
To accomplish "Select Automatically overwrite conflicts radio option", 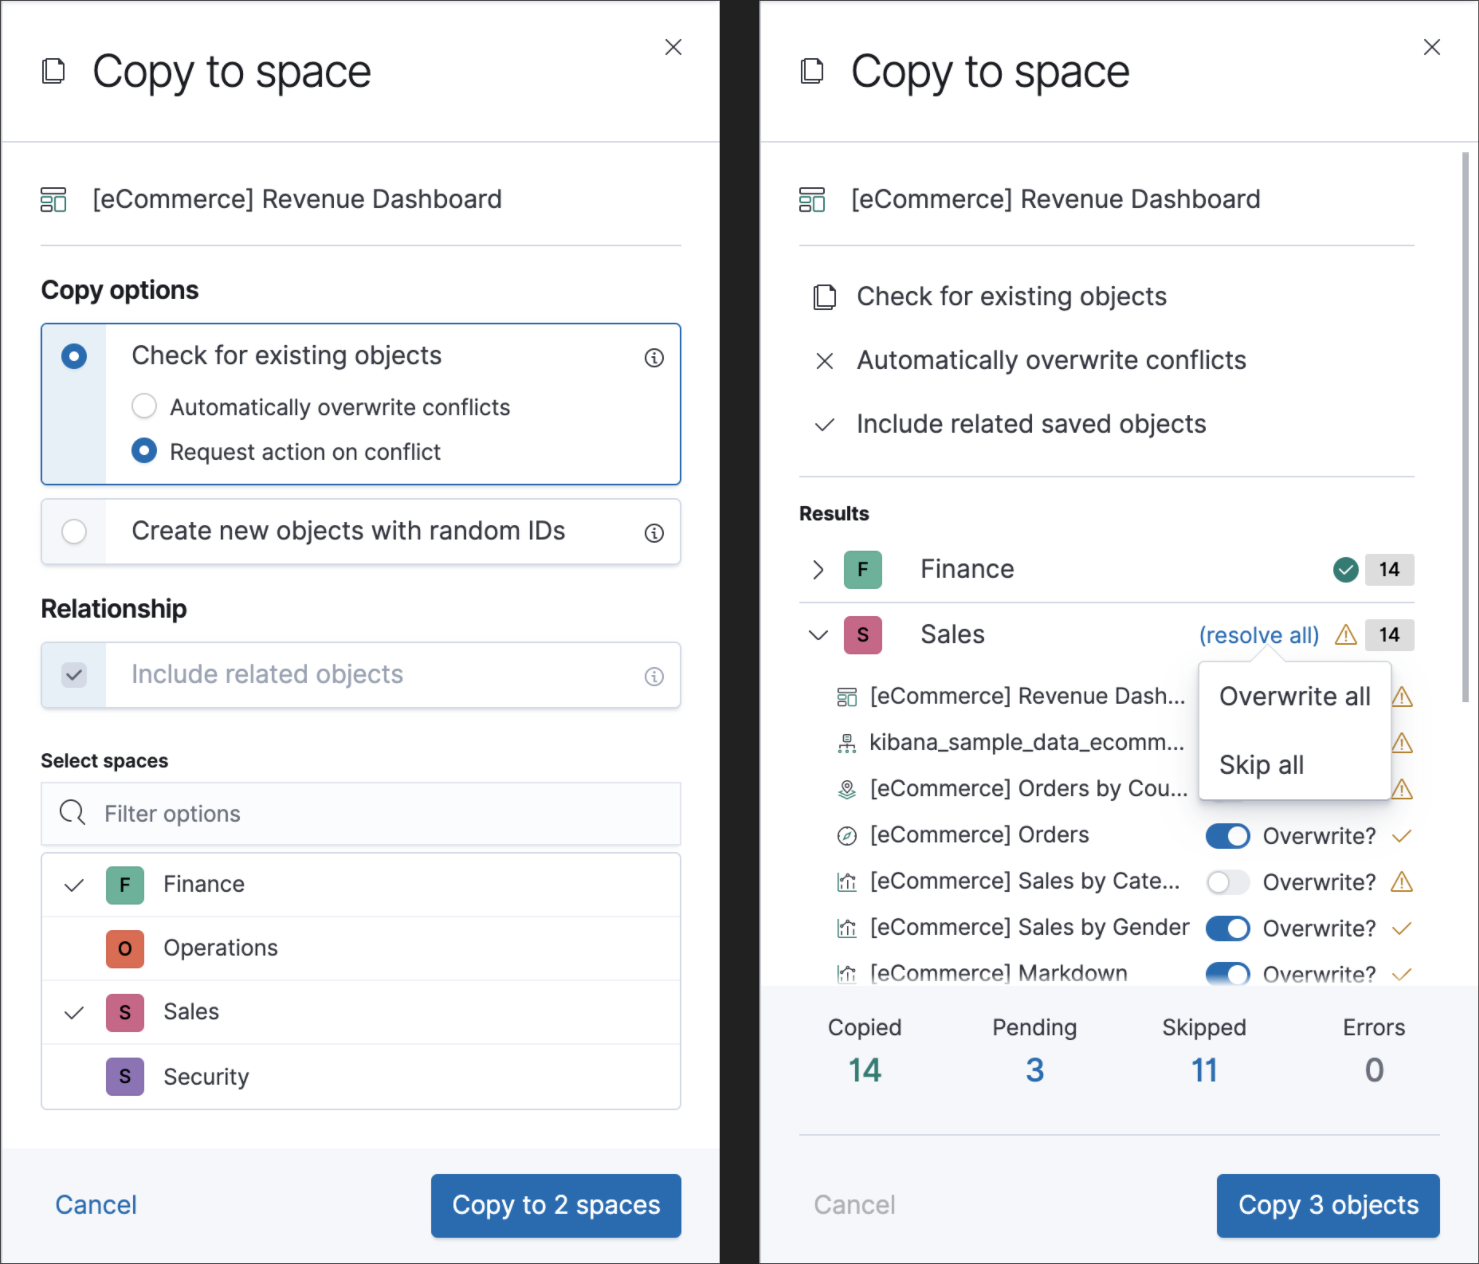I will tap(144, 406).
